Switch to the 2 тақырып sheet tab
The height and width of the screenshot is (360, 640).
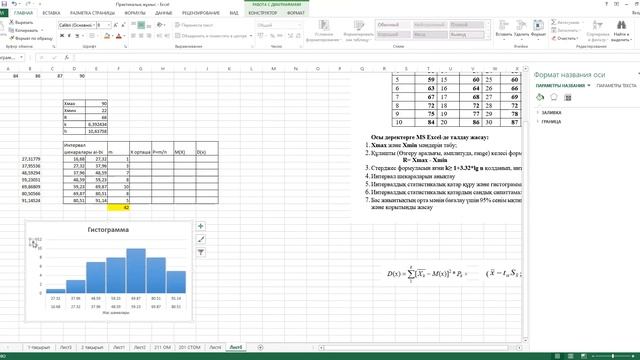coord(92,347)
